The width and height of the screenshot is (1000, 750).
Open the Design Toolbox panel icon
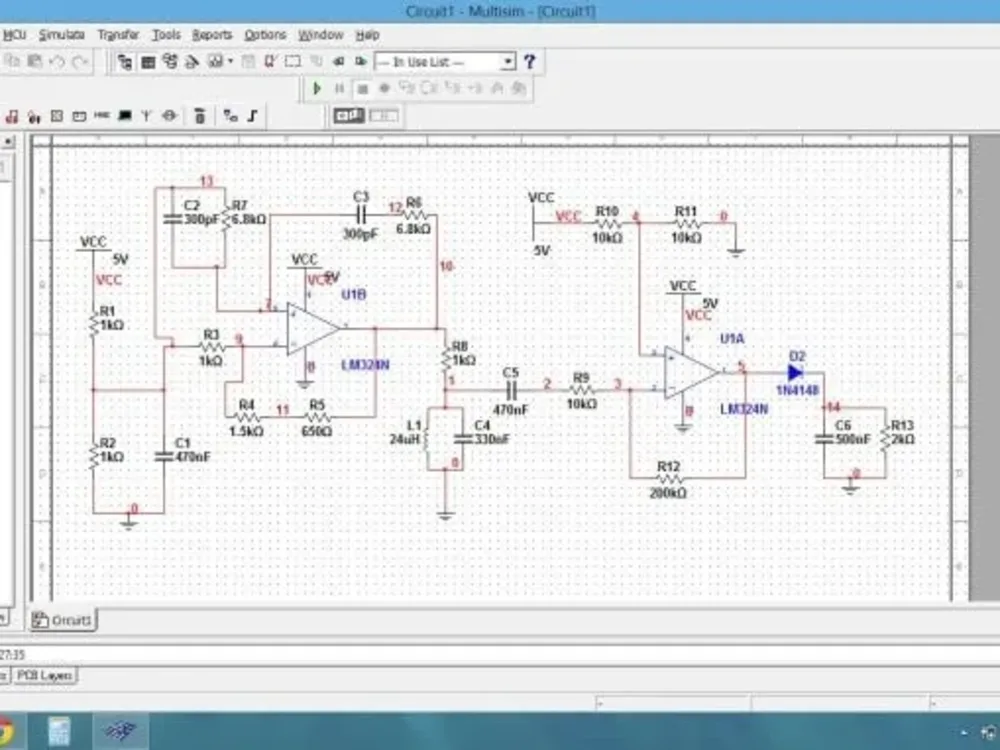coord(125,62)
